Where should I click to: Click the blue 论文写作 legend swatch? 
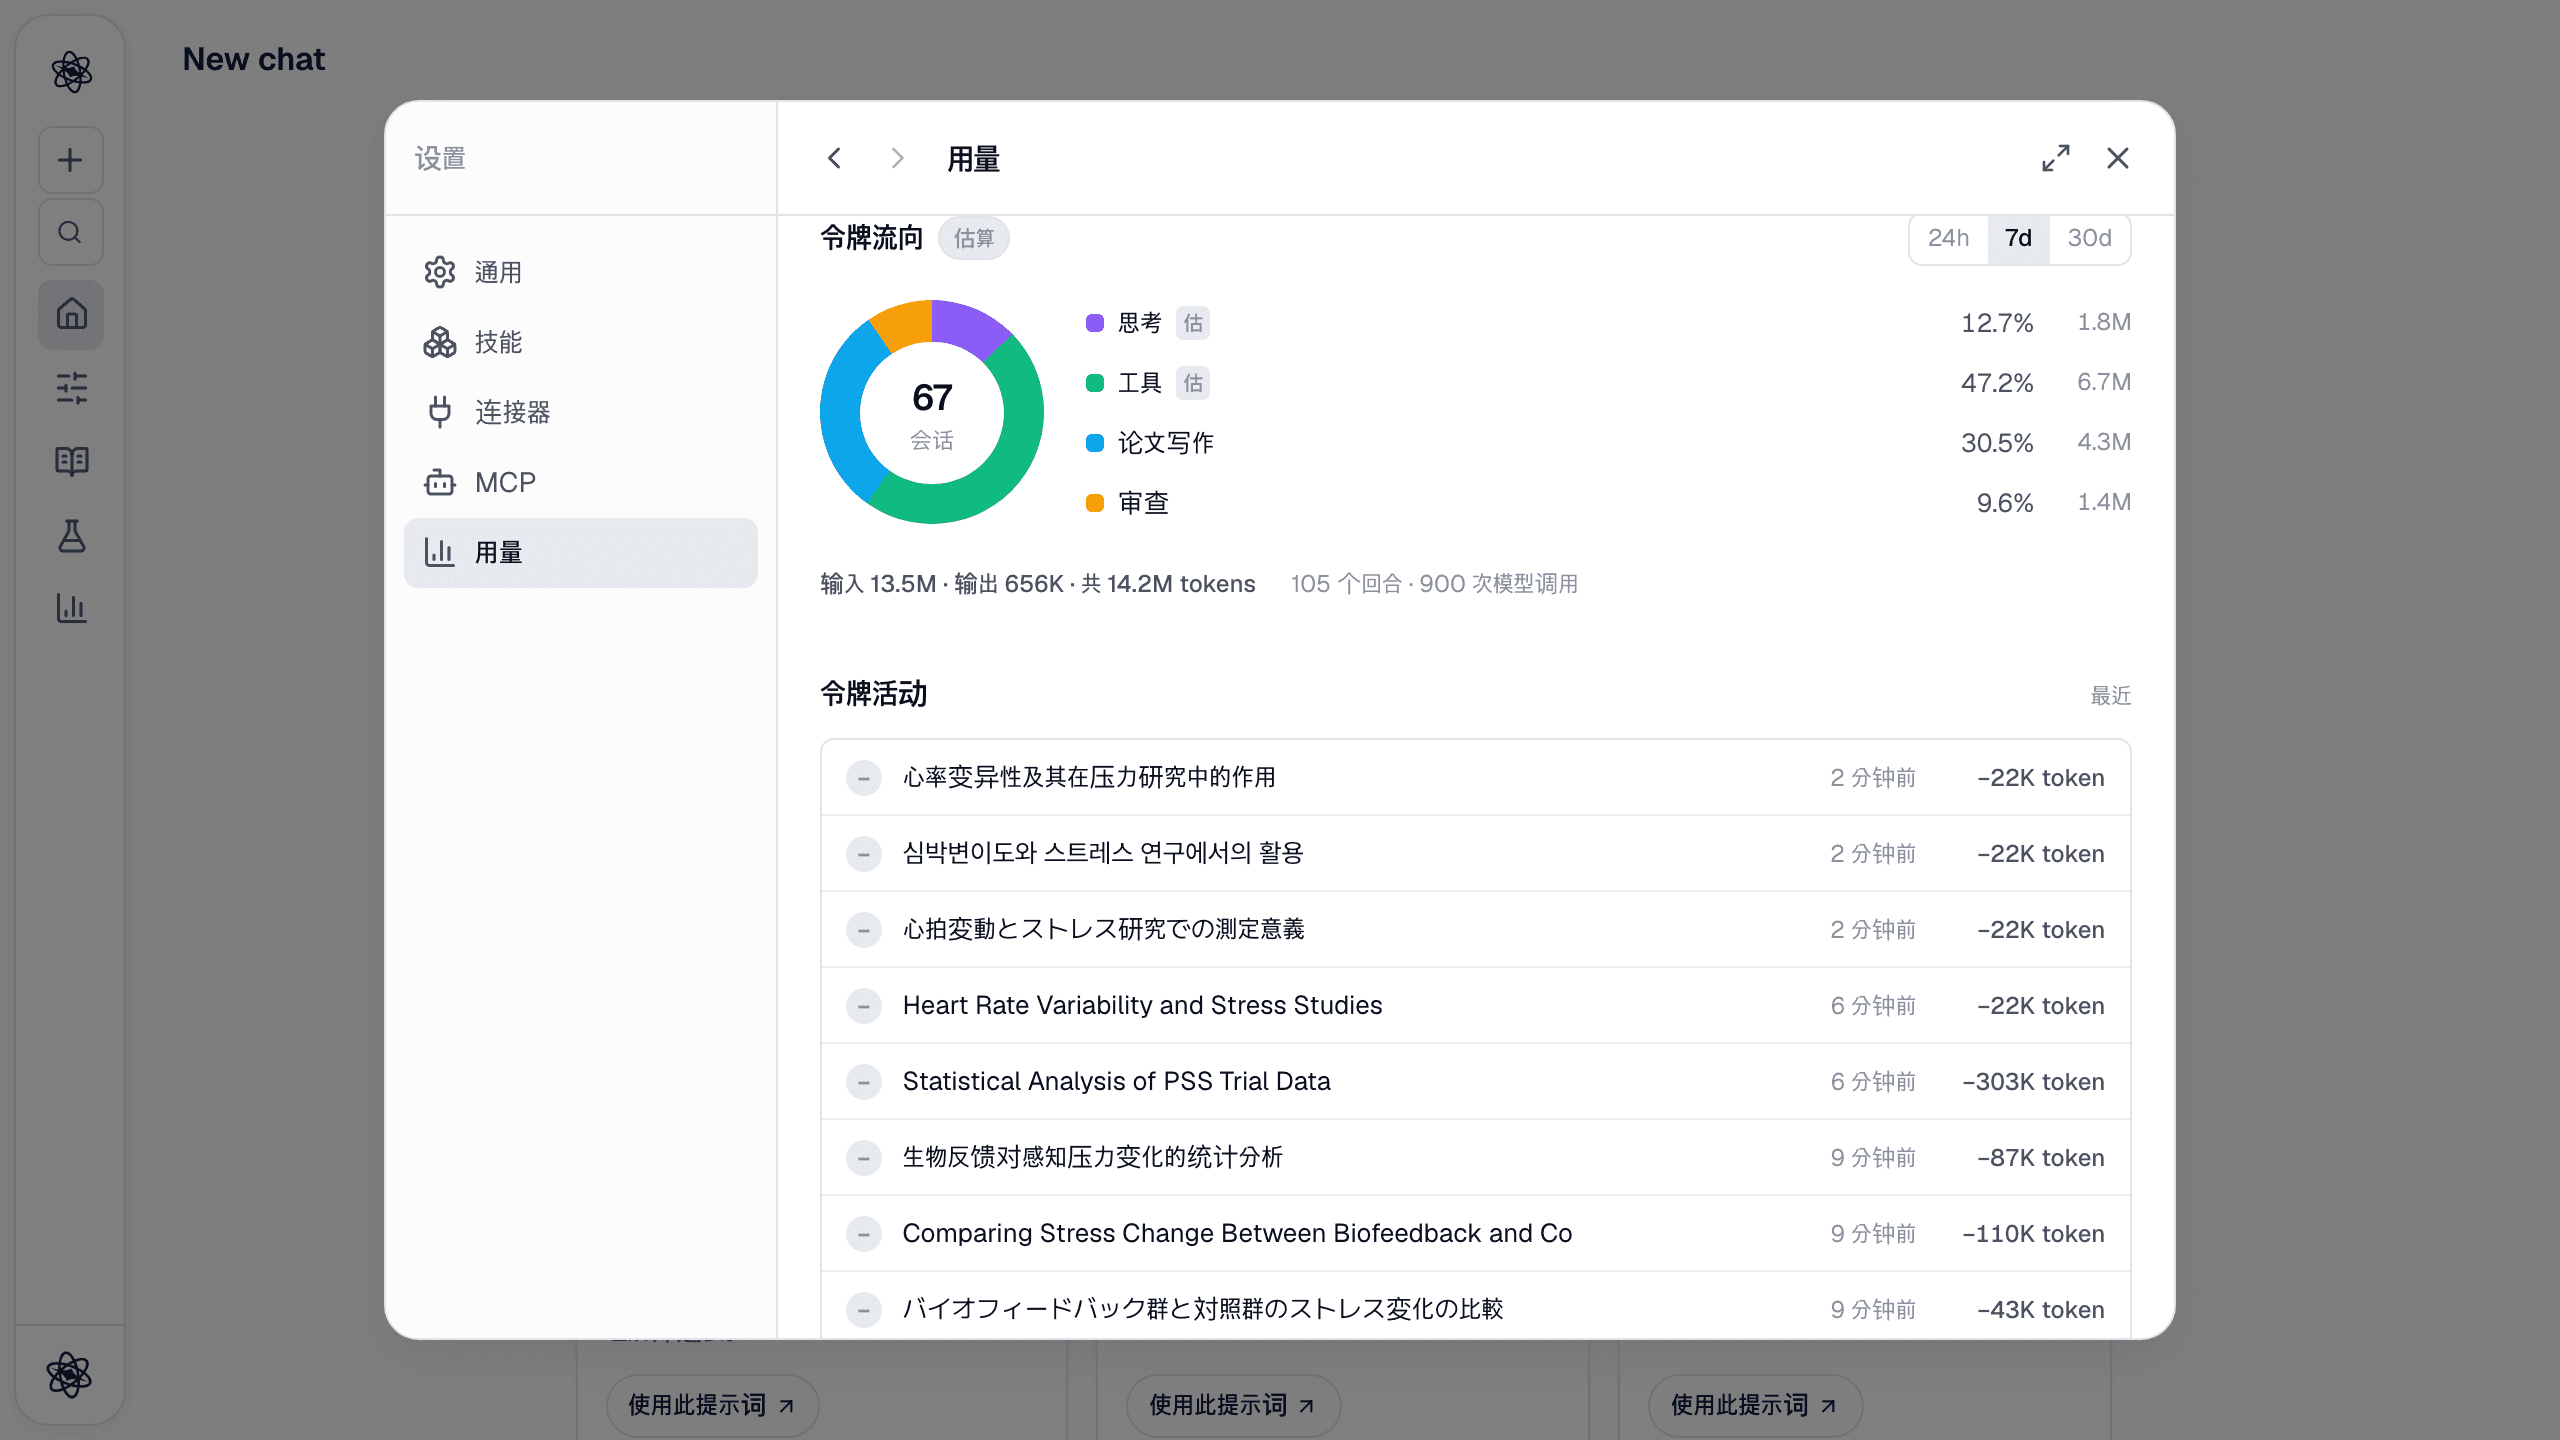coord(1095,443)
